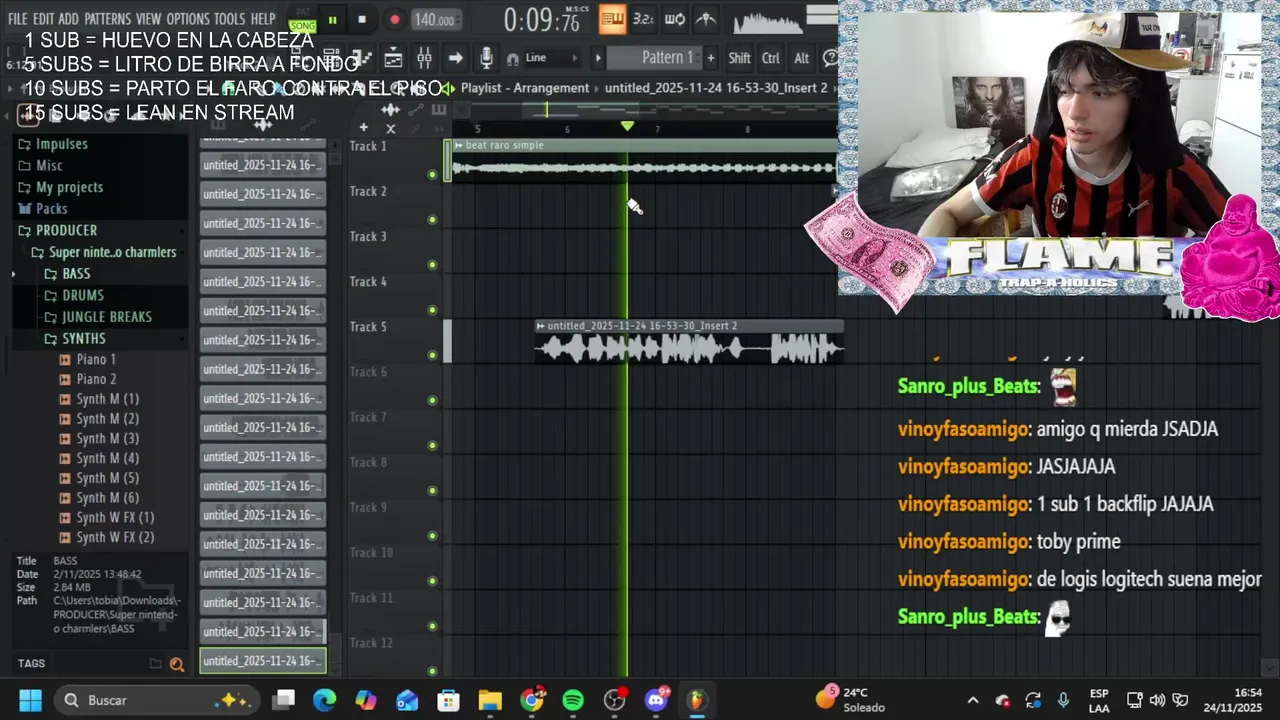Click the Windows Start button
Image resolution: width=1280 pixels, height=720 pixels.
pyautogui.click(x=30, y=700)
